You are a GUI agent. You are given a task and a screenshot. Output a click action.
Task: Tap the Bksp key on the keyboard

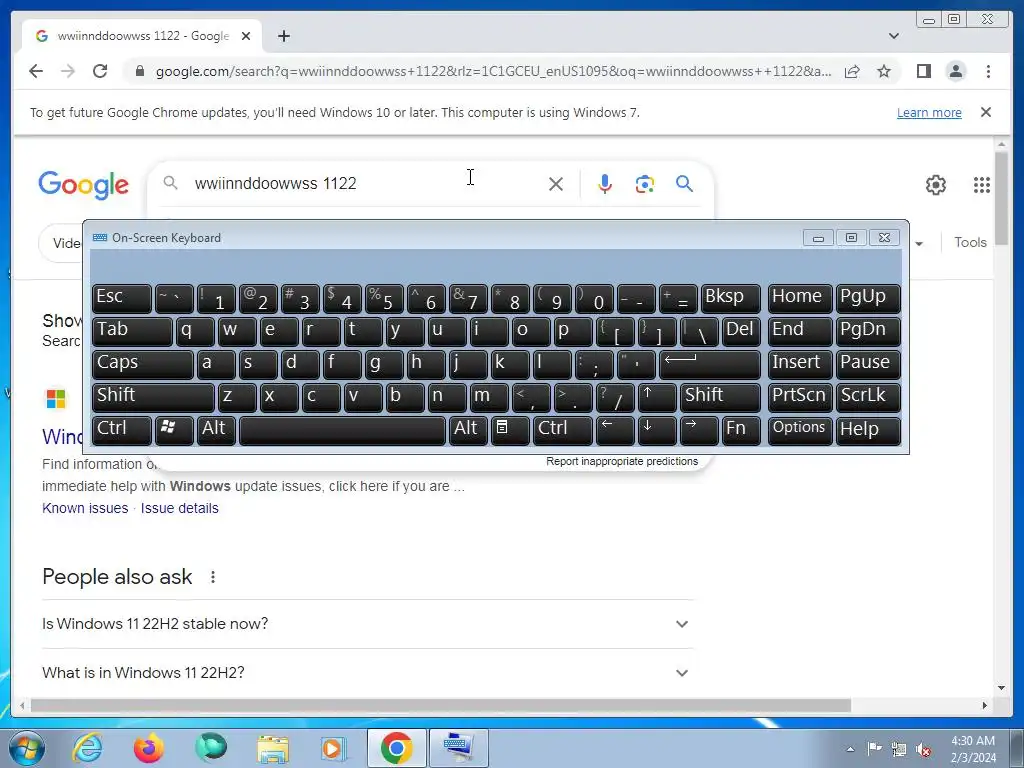(731, 298)
